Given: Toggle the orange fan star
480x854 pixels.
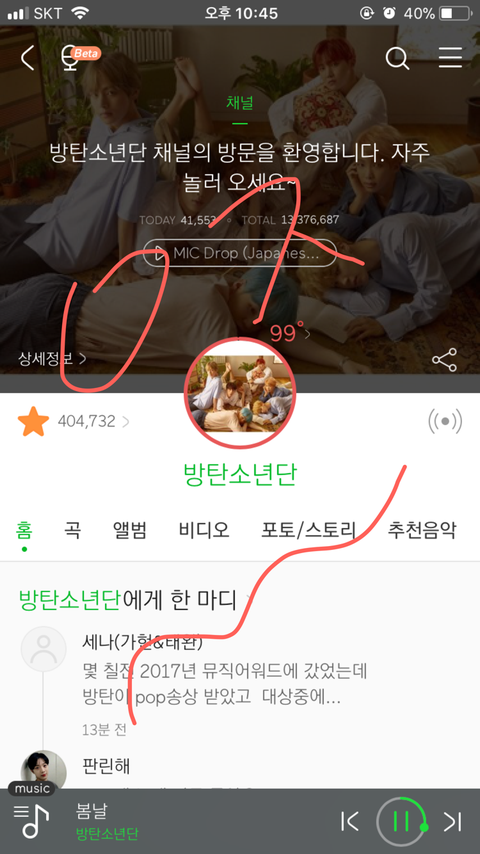Looking at the screenshot, I should pos(33,422).
